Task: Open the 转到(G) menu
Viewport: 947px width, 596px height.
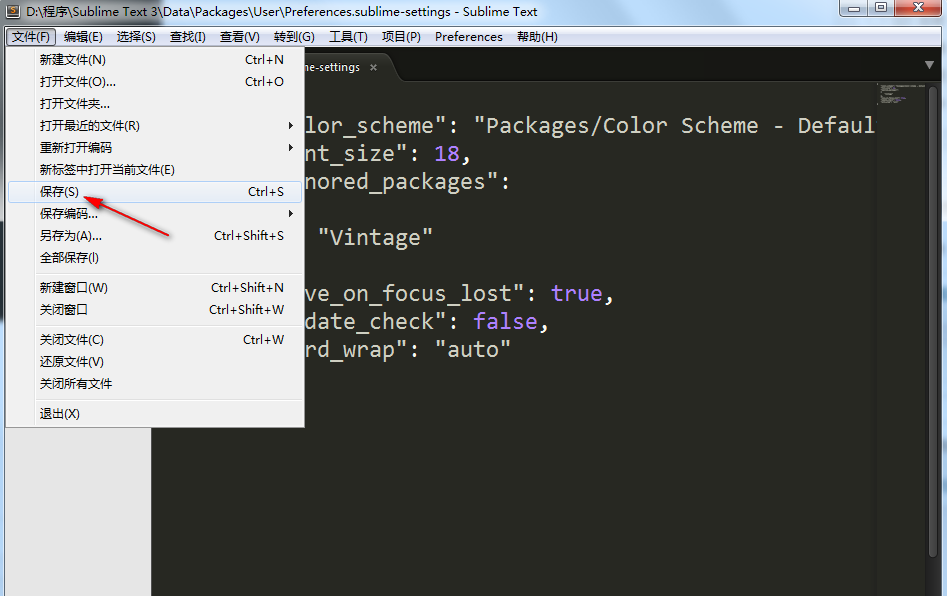Action: tap(294, 37)
